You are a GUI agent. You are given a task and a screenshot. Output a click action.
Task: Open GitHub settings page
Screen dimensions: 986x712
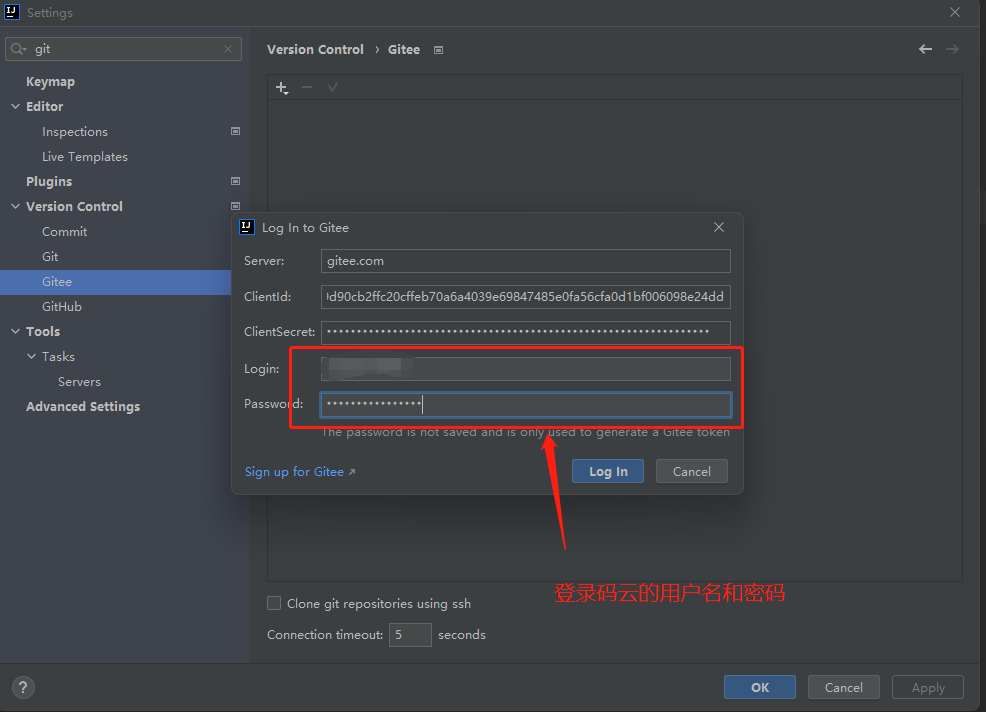tap(62, 306)
